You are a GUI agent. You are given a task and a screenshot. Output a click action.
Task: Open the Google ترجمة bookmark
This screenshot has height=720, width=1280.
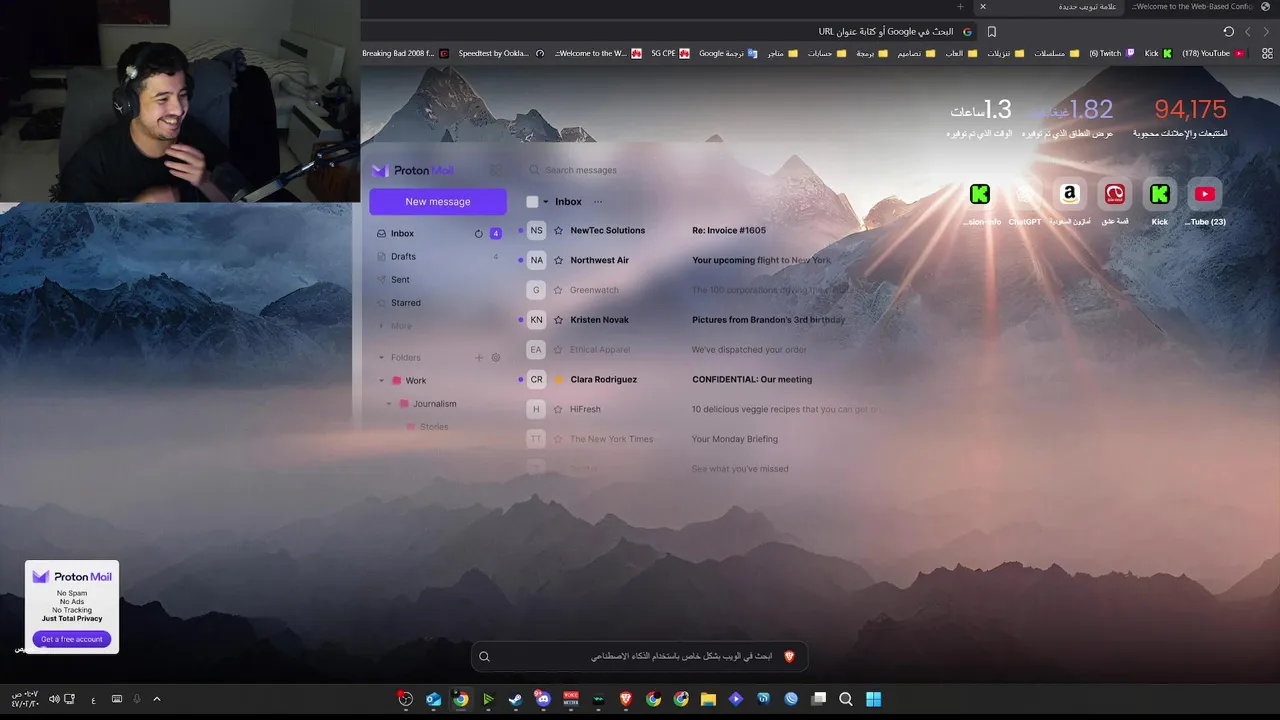pos(727,54)
